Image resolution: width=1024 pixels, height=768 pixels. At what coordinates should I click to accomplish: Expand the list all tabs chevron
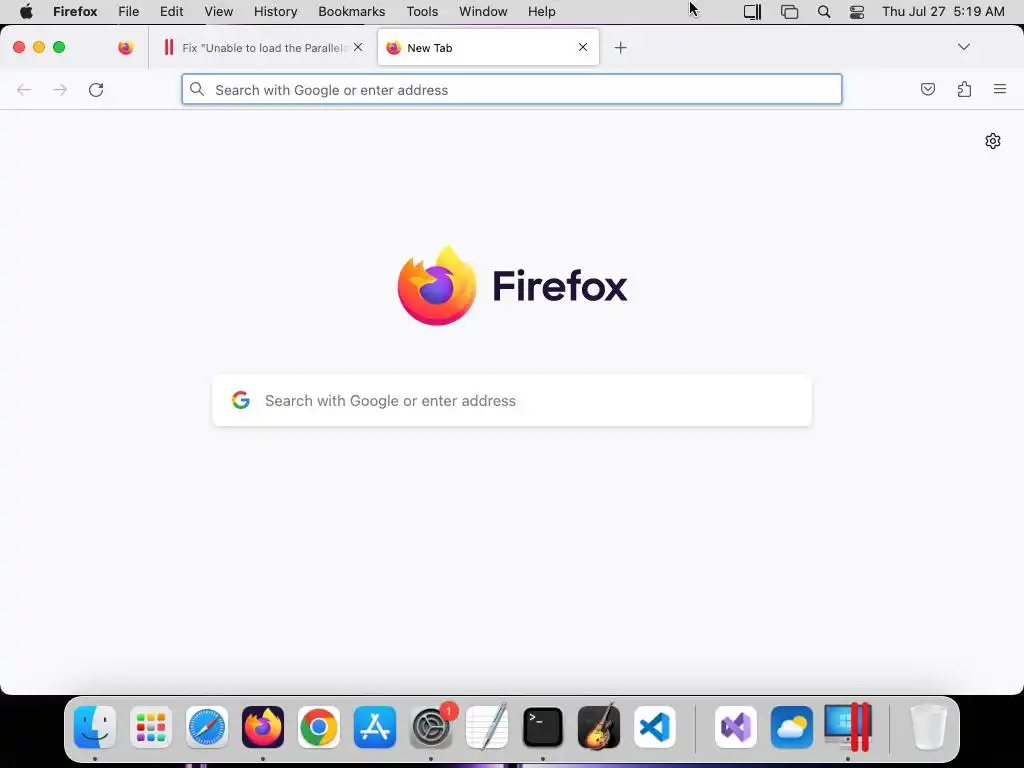pos(963,47)
